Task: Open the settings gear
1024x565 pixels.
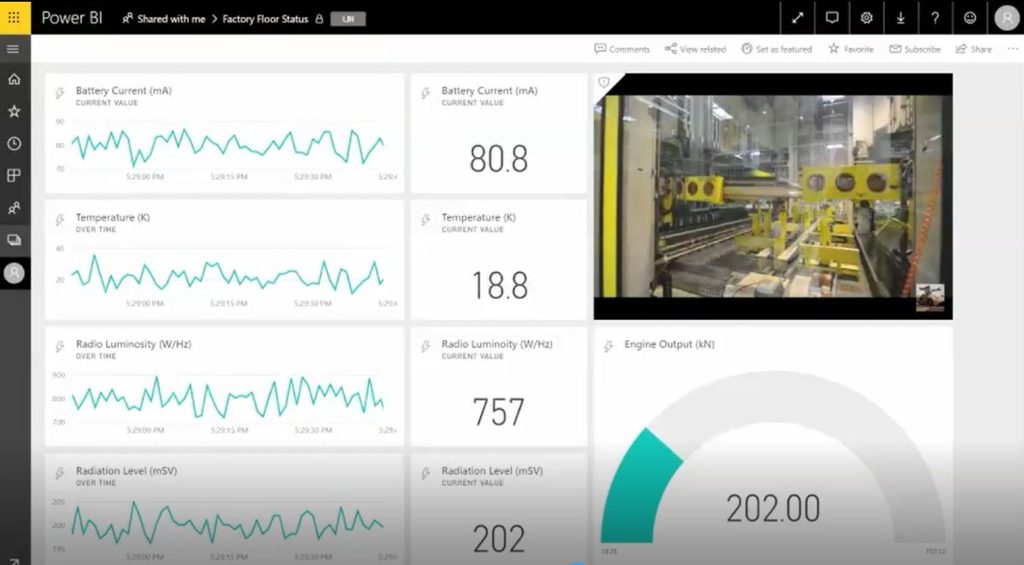Action: coord(867,18)
